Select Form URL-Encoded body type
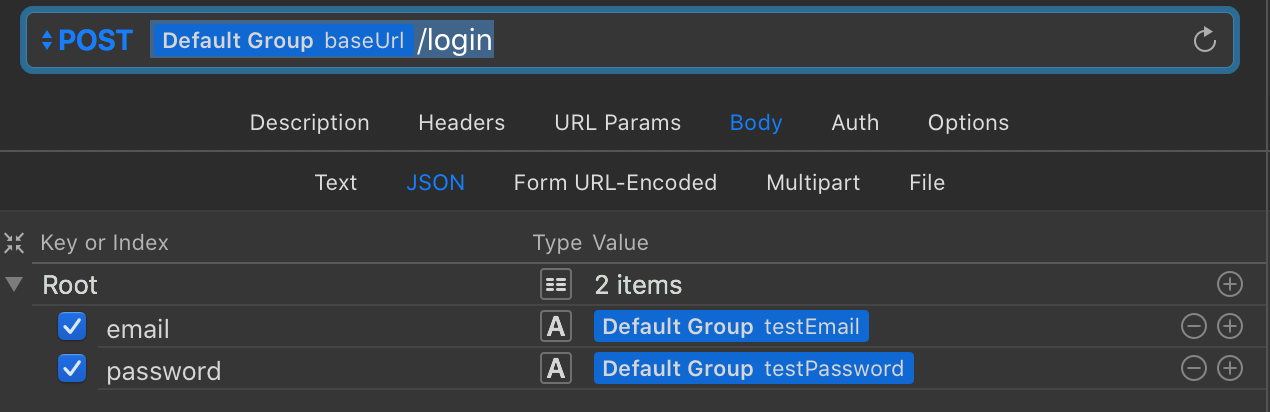 tap(615, 182)
